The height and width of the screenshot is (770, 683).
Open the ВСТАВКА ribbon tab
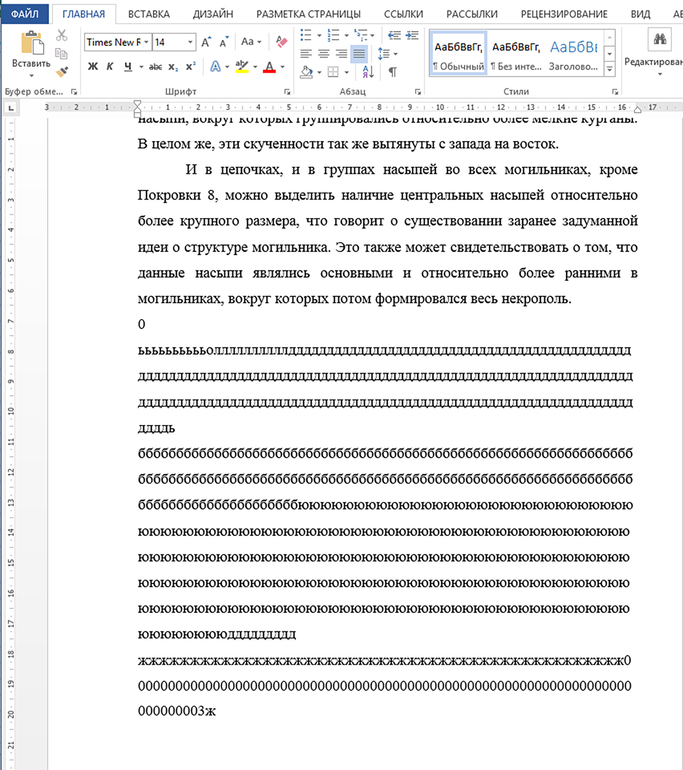148,14
